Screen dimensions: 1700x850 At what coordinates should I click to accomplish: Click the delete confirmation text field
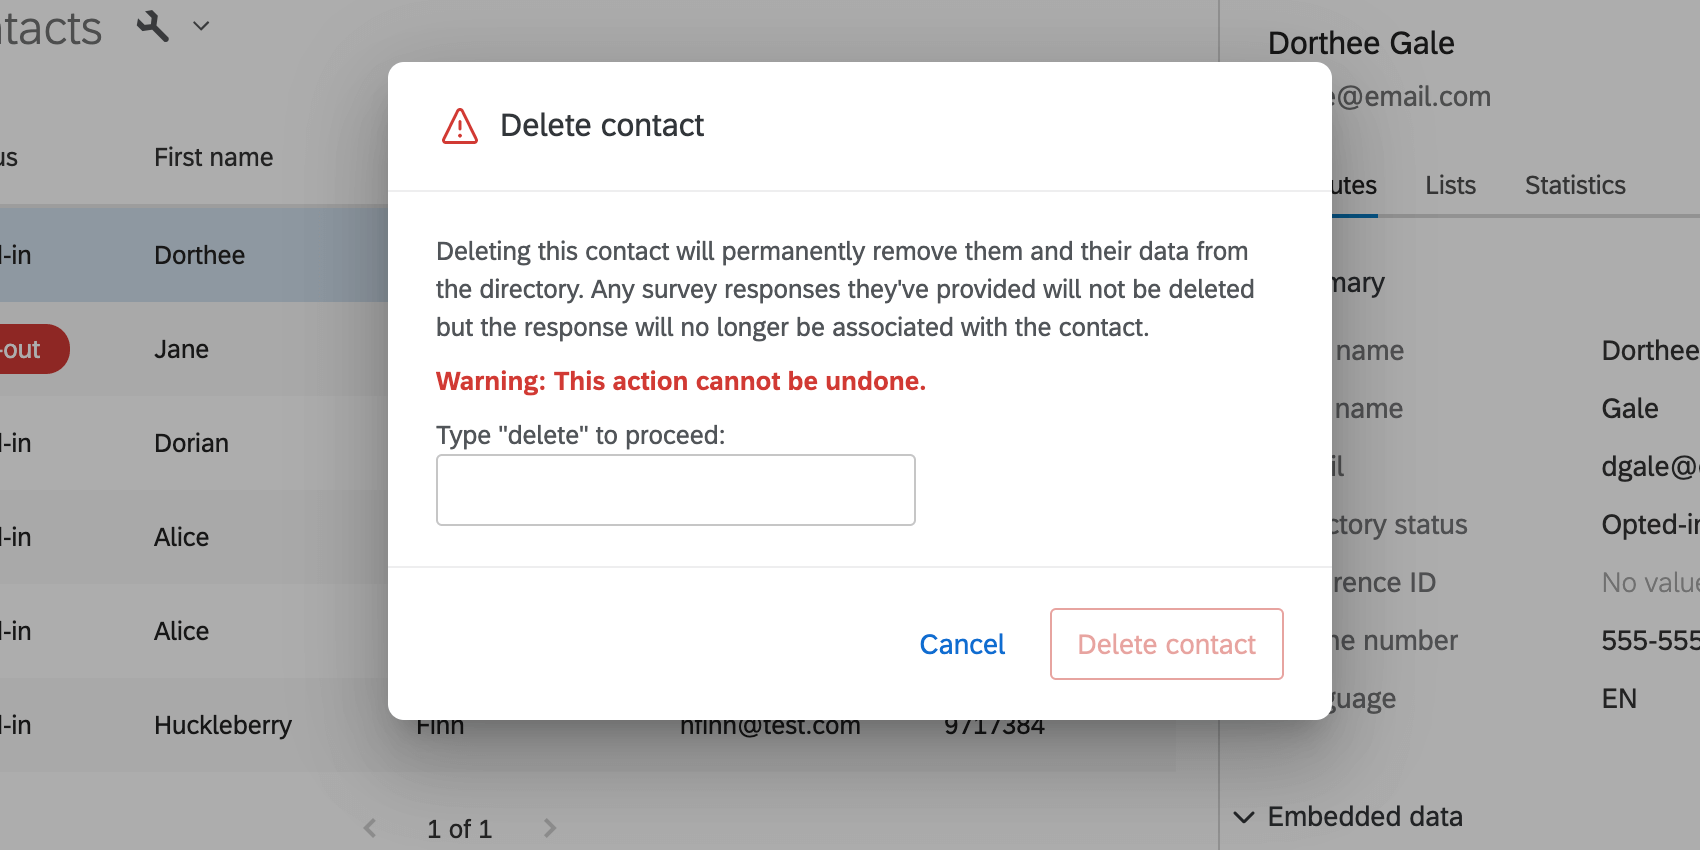point(675,490)
